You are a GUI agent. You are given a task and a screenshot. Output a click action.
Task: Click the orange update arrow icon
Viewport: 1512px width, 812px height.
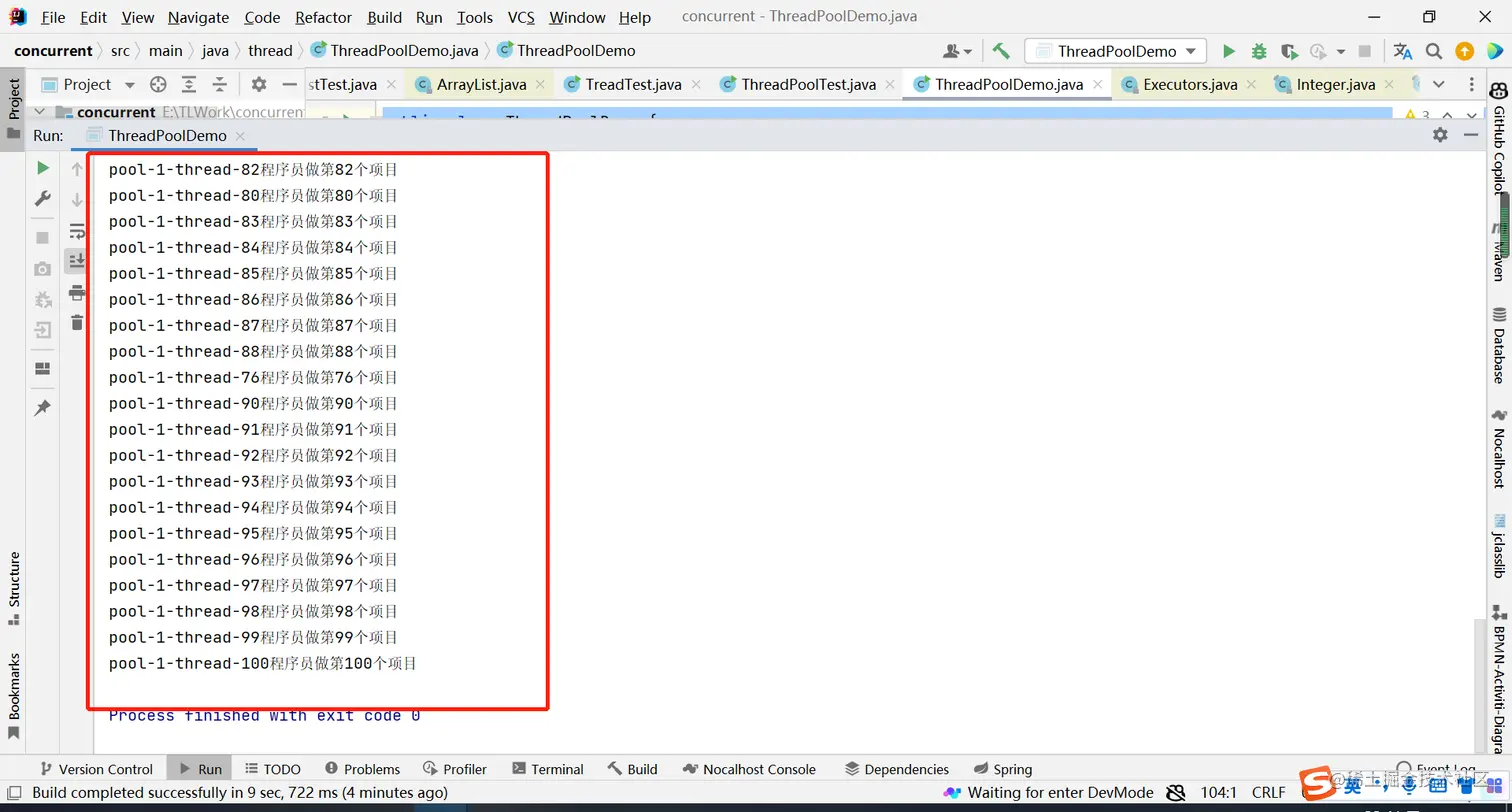tap(1464, 51)
